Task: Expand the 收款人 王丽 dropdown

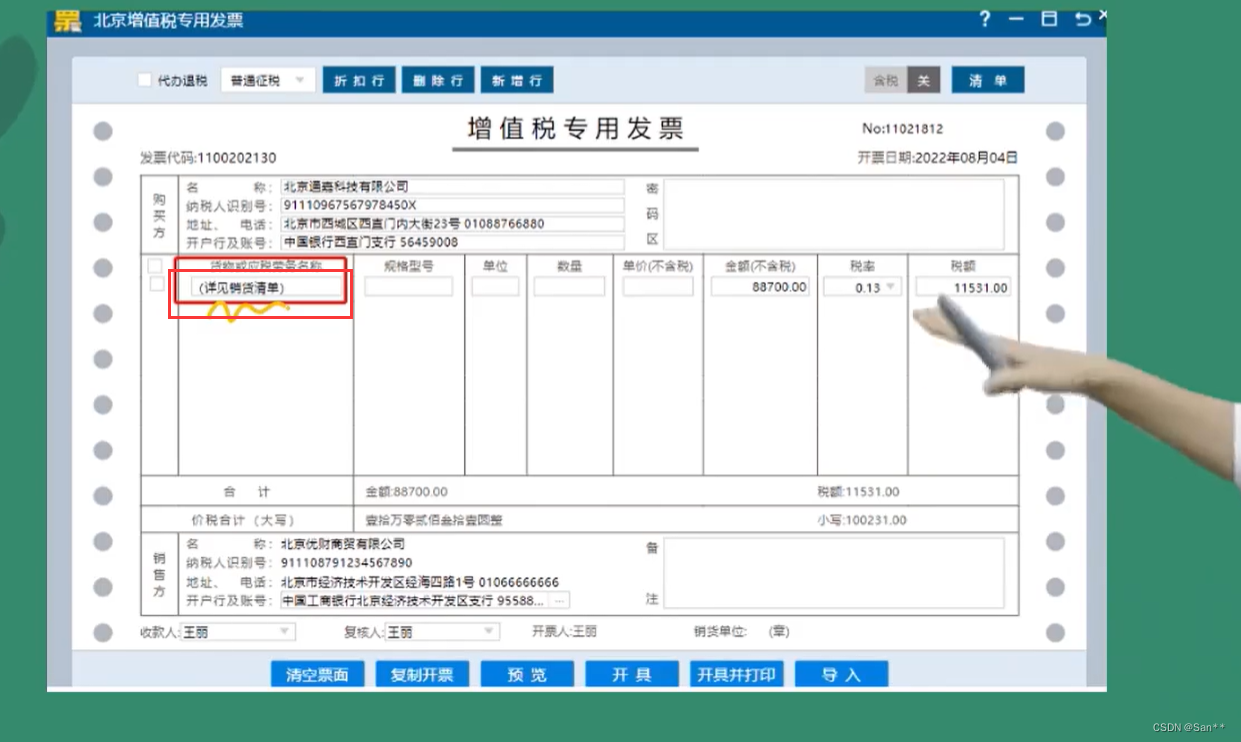Action: (x=237, y=632)
